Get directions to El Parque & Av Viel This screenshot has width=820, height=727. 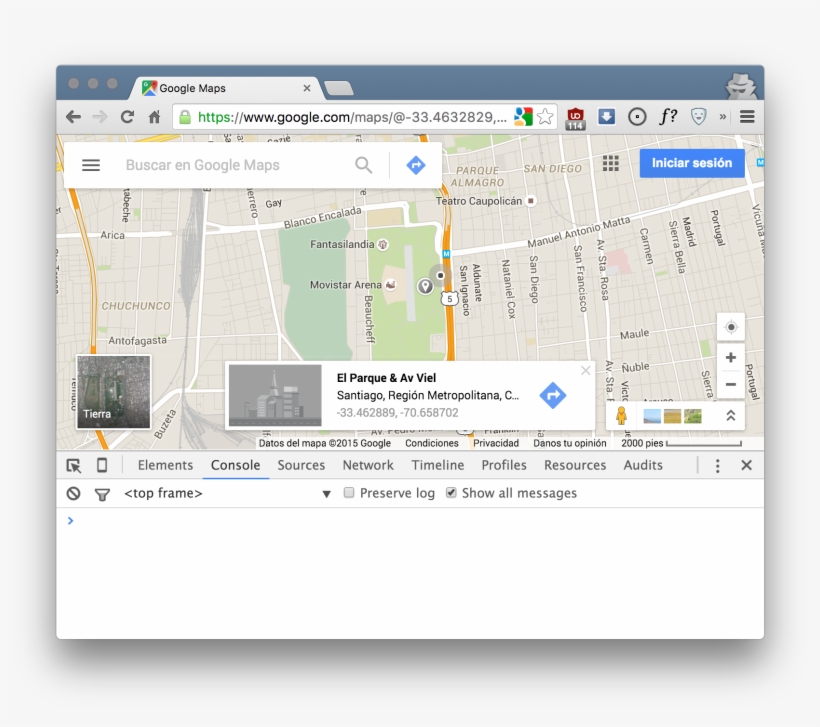(x=553, y=395)
